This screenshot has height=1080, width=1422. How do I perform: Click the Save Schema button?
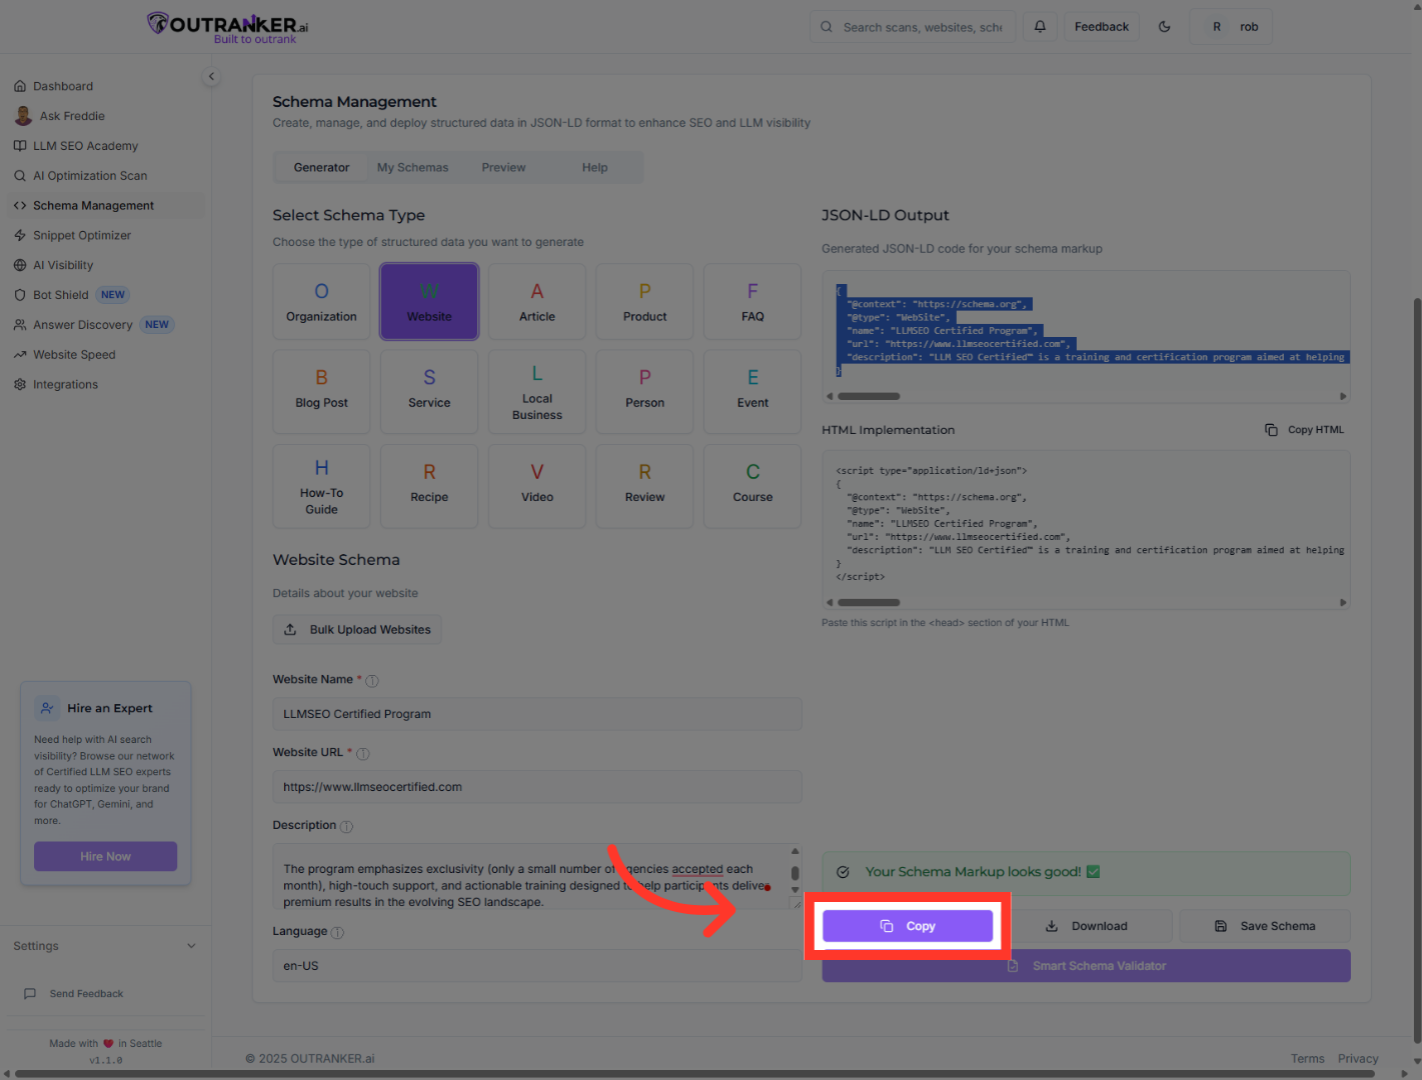(x=1265, y=926)
